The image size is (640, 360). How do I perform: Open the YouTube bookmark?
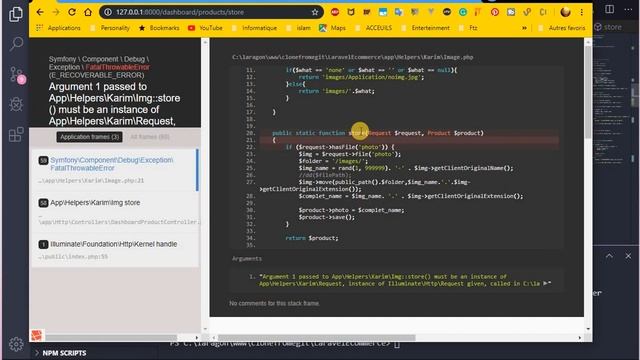click(206, 28)
